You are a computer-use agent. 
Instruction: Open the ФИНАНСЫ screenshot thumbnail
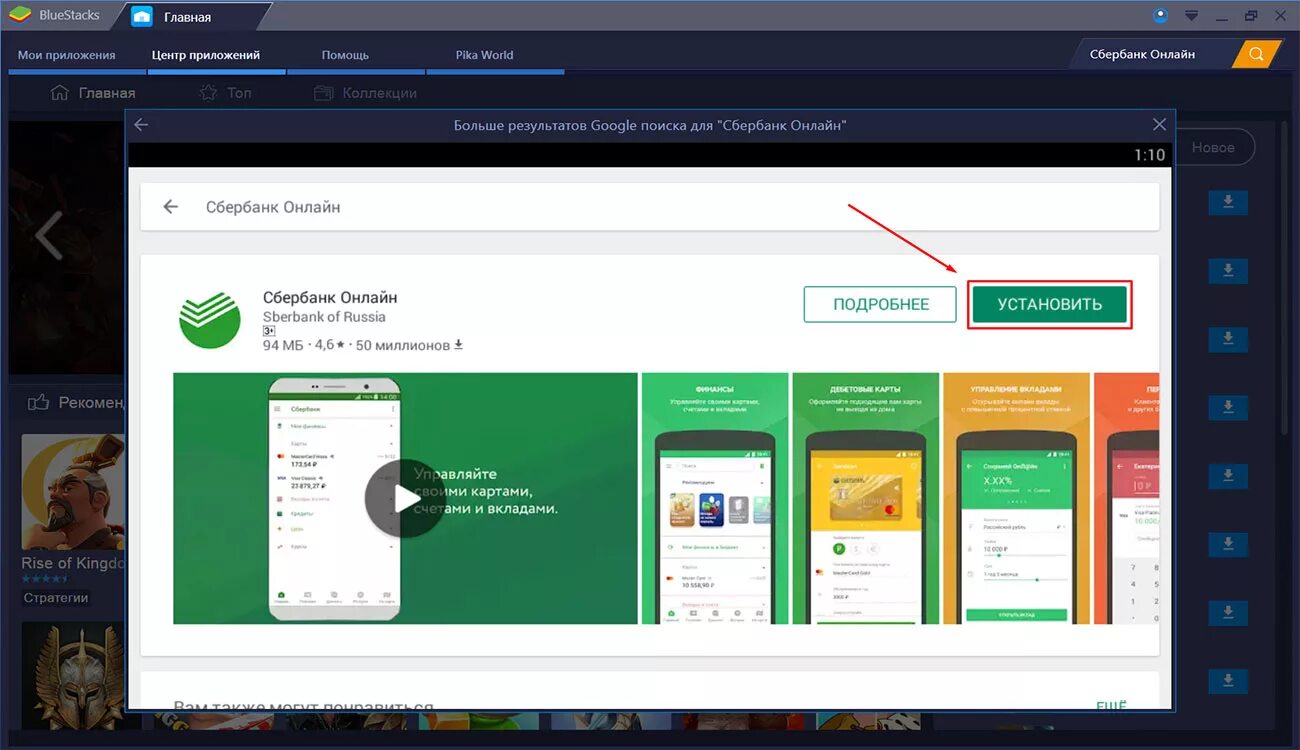[x=715, y=498]
